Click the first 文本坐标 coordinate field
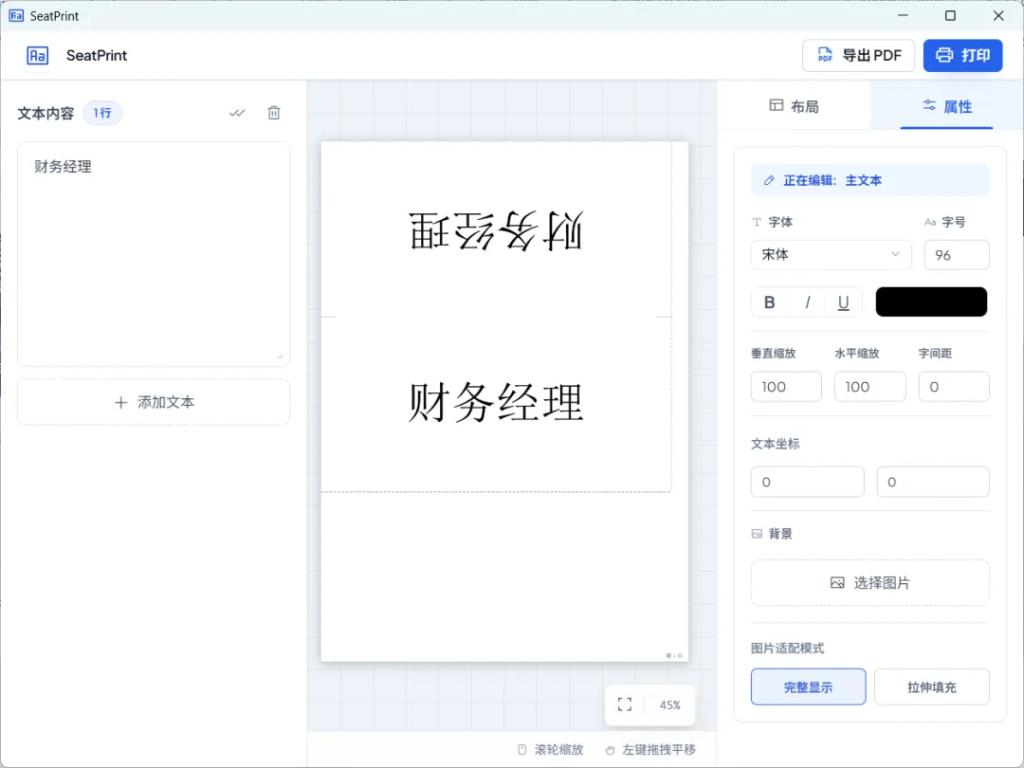The height and width of the screenshot is (768, 1024). click(x=807, y=482)
